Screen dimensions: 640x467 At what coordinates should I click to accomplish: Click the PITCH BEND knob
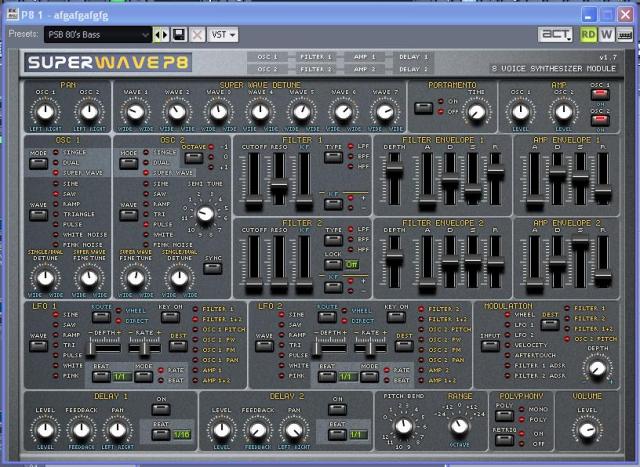(404, 426)
